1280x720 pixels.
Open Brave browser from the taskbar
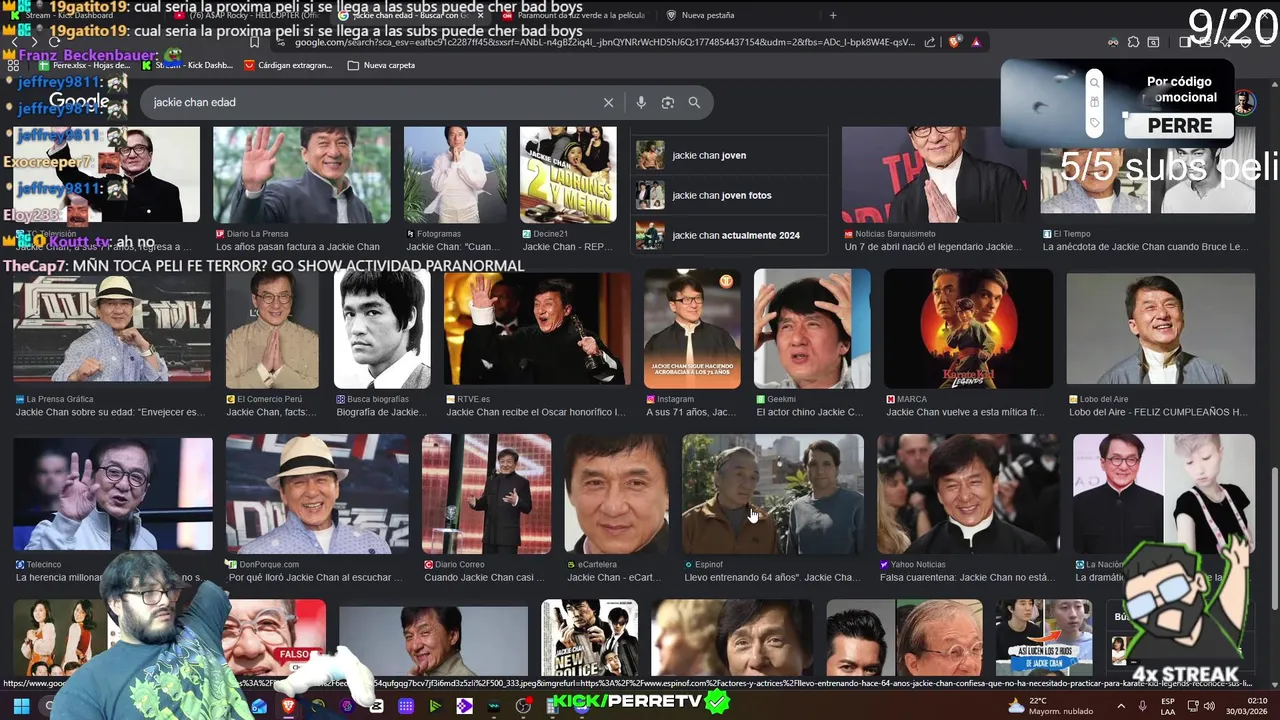pos(288,706)
